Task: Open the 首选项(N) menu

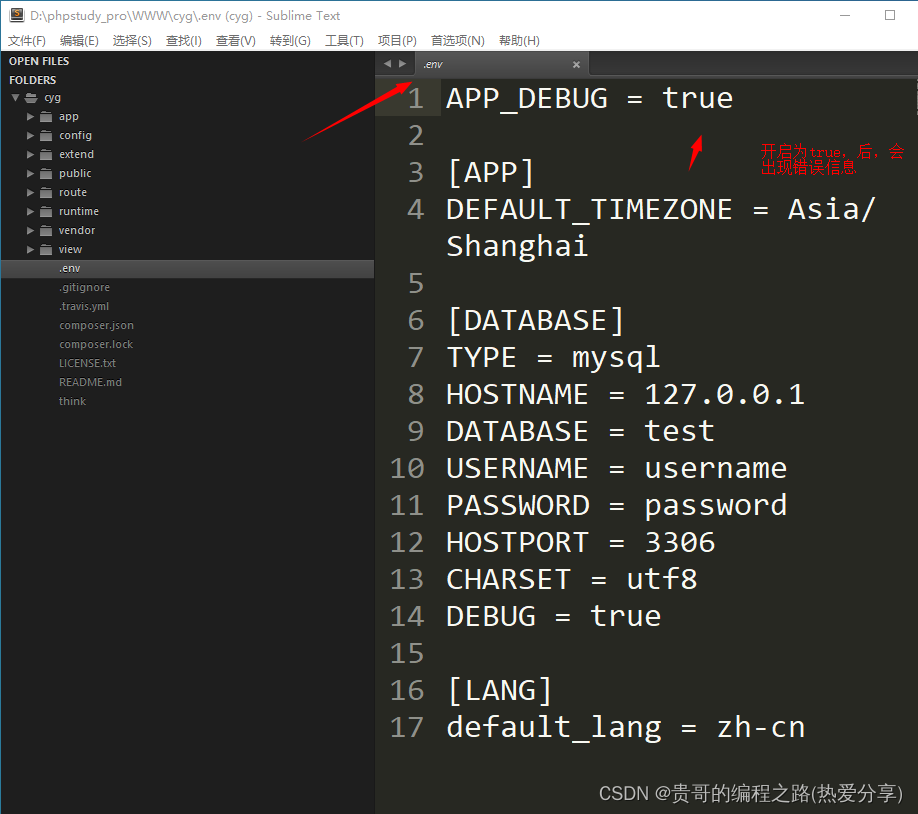Action: click(x=458, y=40)
